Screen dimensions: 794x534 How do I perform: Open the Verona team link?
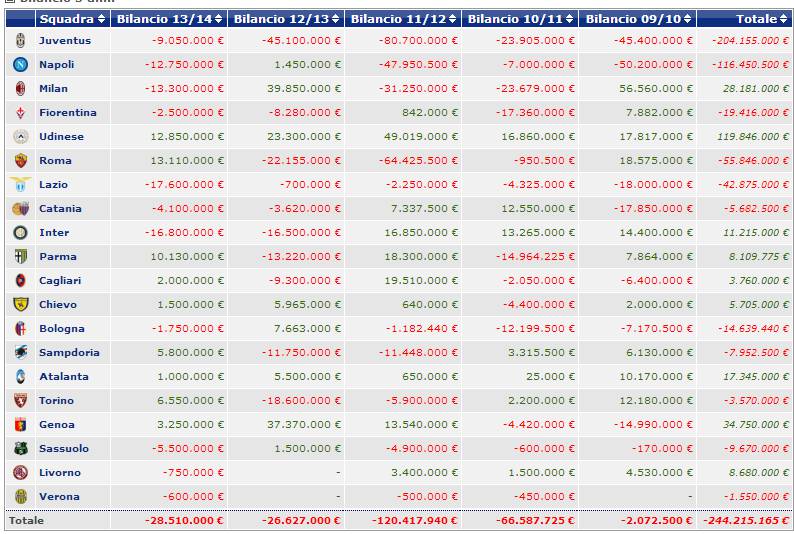point(59,496)
